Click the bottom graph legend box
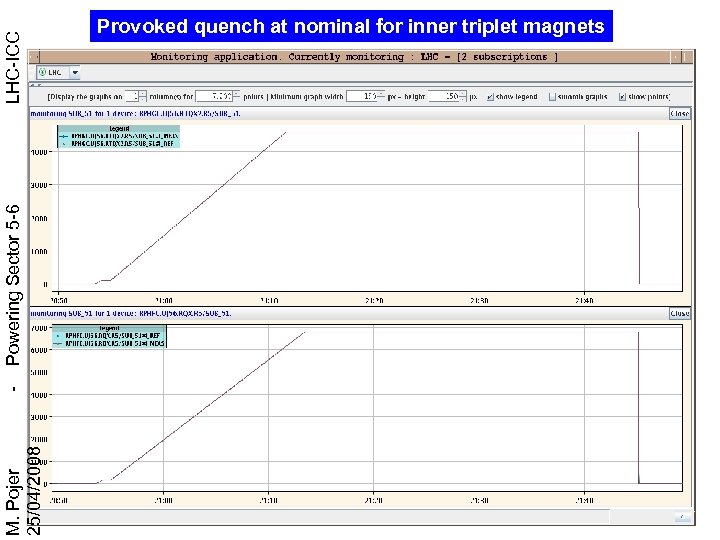This screenshot has width=720, height=540. [x=109, y=336]
